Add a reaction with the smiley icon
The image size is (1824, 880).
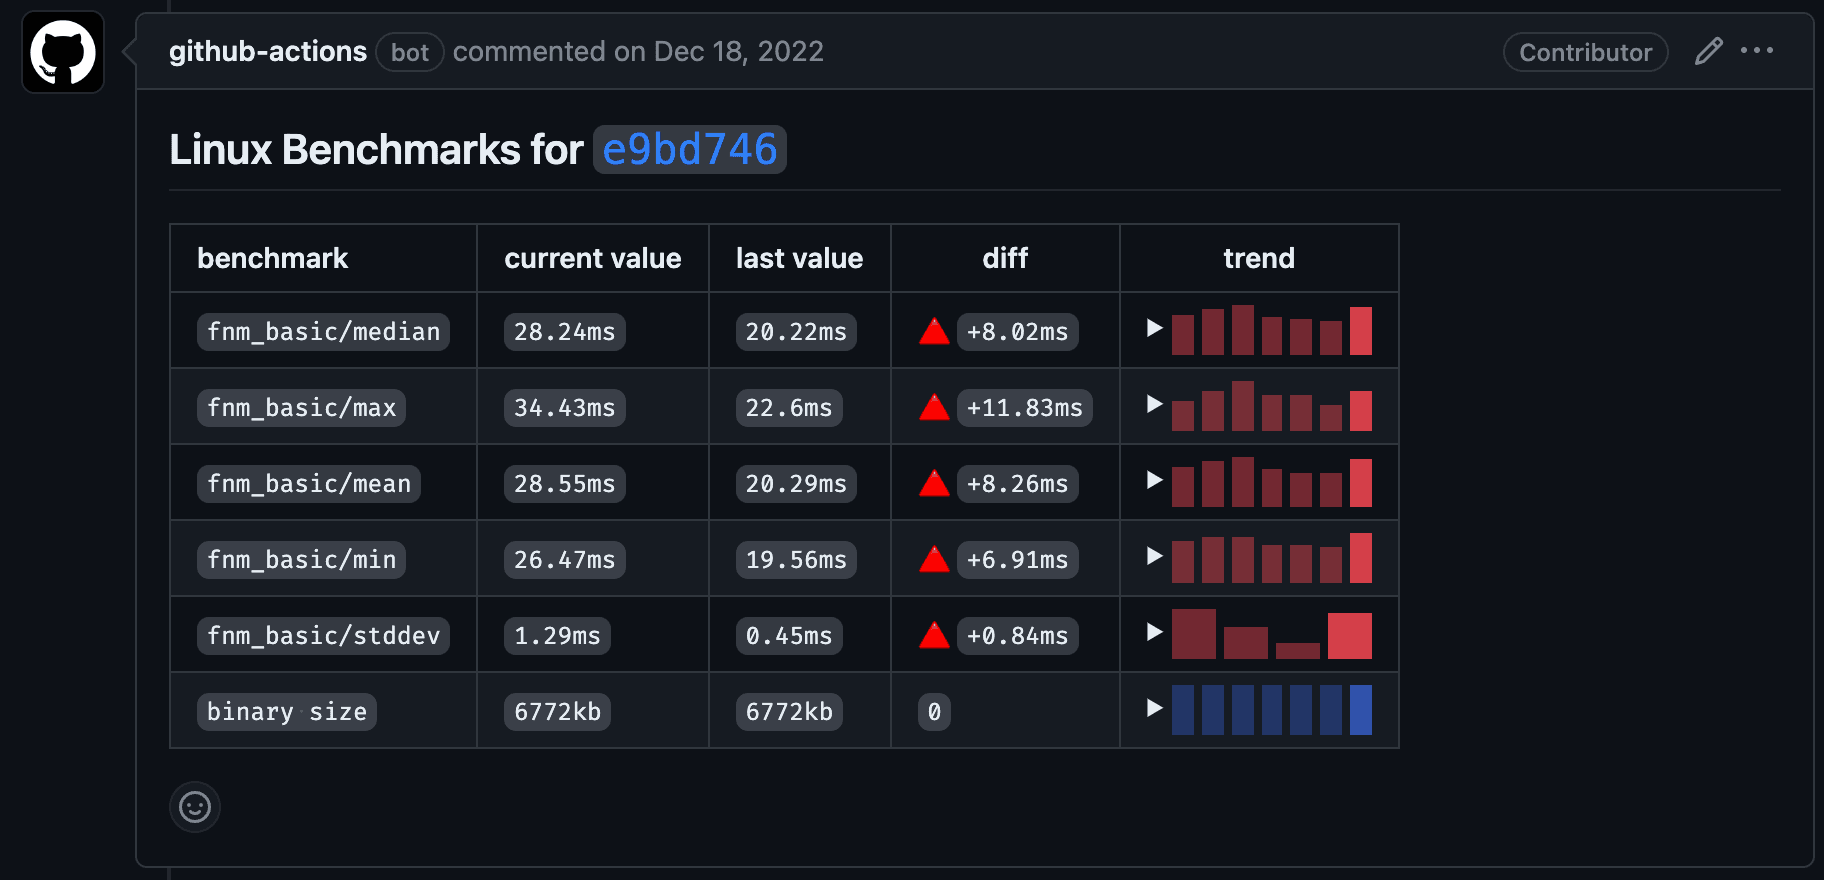[195, 807]
